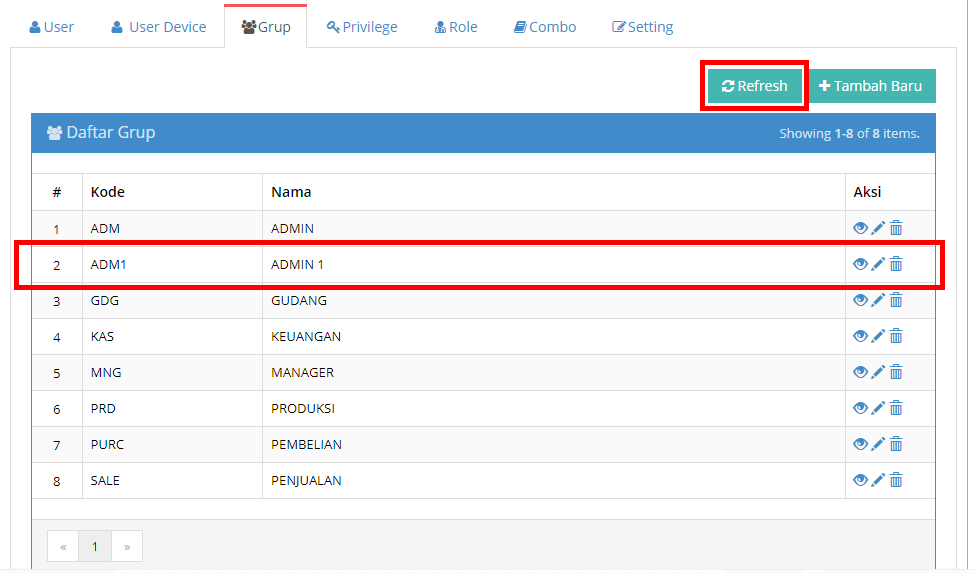Click the PENJUALAN name cell
This screenshot has height=573, width=977.
point(554,481)
